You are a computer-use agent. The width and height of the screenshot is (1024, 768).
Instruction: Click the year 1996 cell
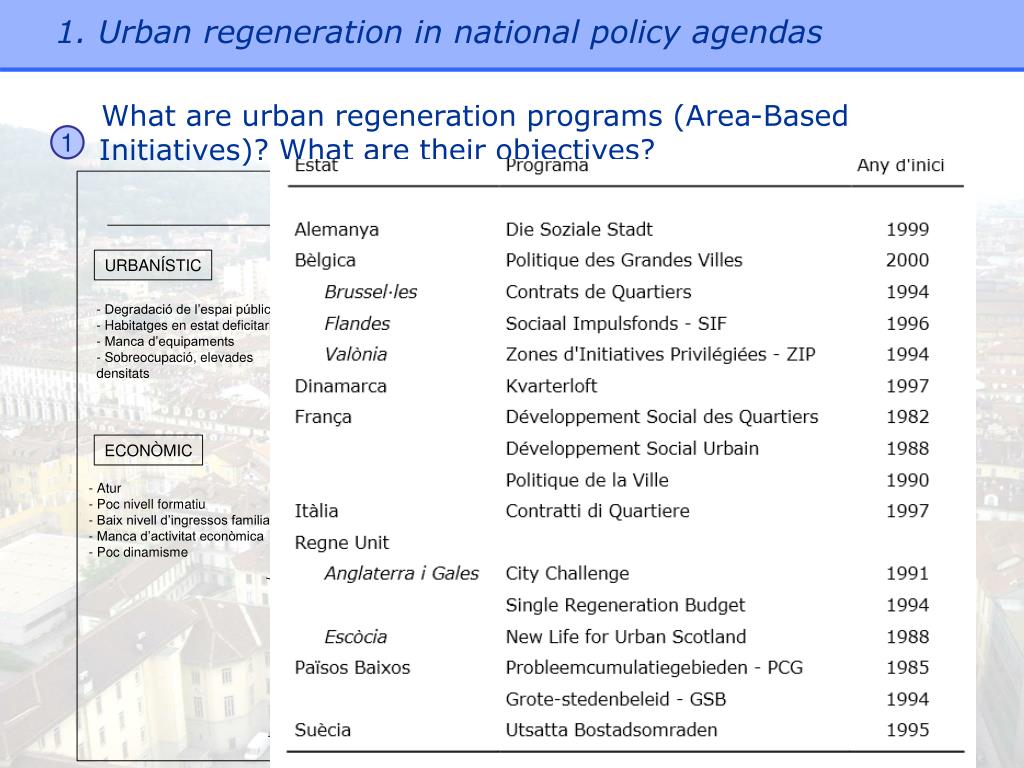tap(907, 323)
